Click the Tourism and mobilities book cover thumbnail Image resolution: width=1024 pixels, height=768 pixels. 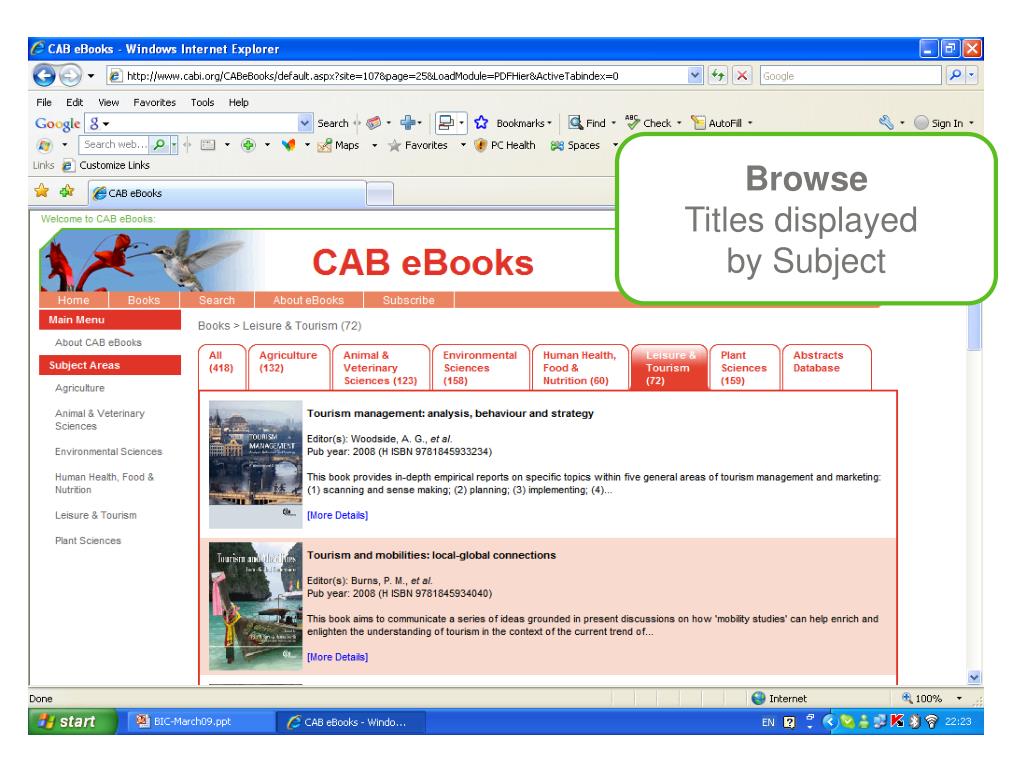tap(255, 605)
